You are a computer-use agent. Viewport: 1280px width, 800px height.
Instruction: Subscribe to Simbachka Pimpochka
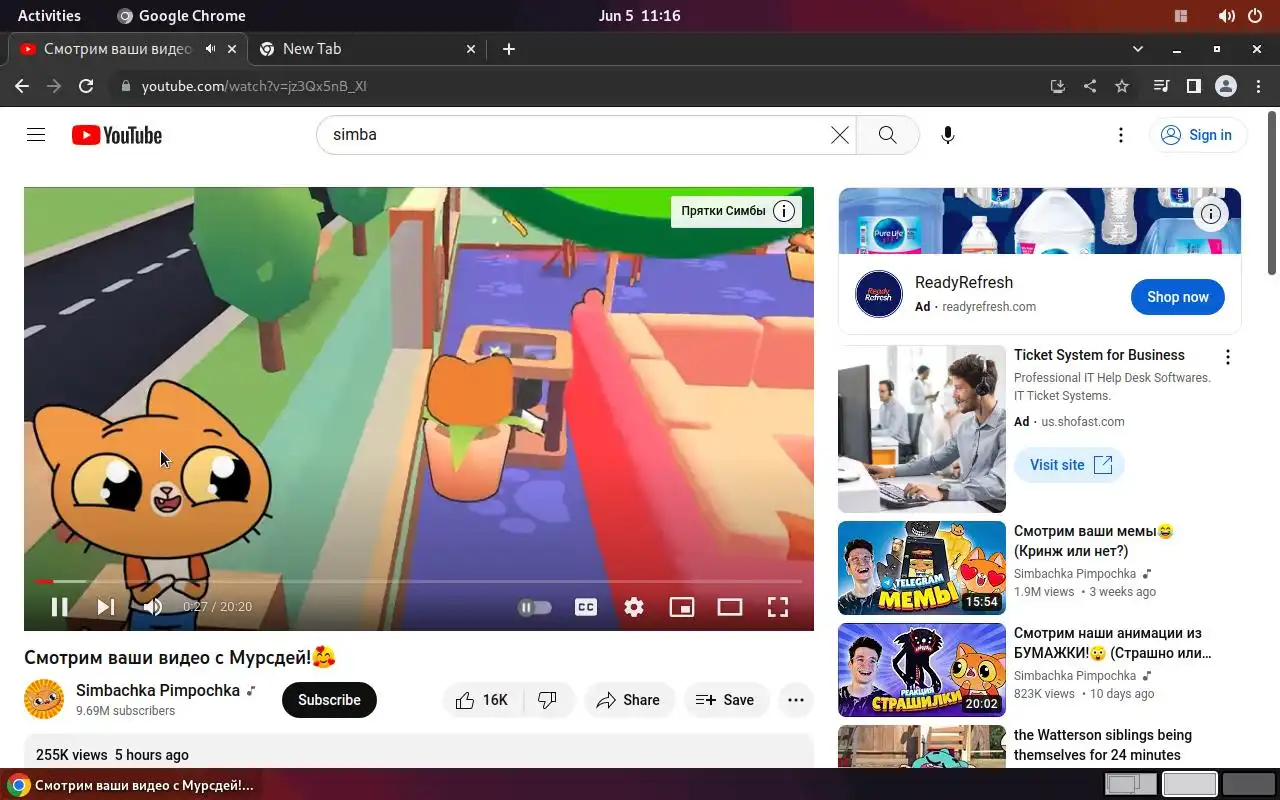[x=329, y=700]
